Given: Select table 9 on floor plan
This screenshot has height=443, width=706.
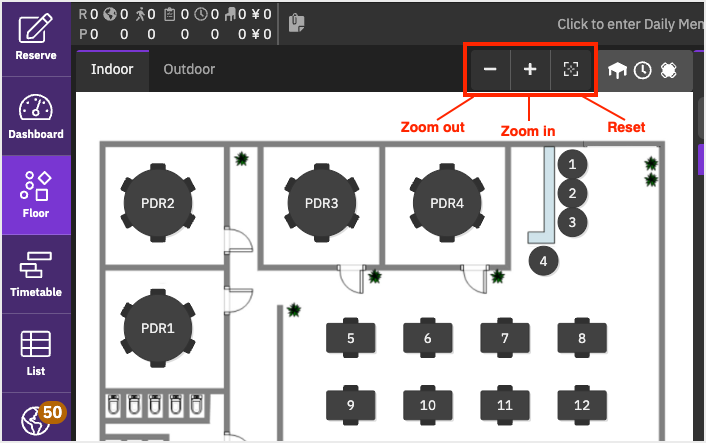Looking at the screenshot, I should coord(351,405).
